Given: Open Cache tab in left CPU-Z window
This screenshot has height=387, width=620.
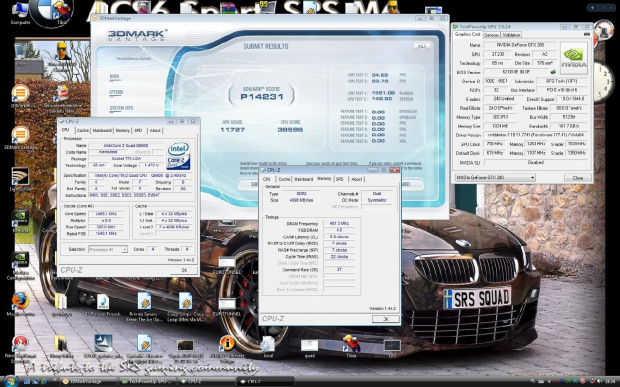Looking at the screenshot, I should pos(83,130).
